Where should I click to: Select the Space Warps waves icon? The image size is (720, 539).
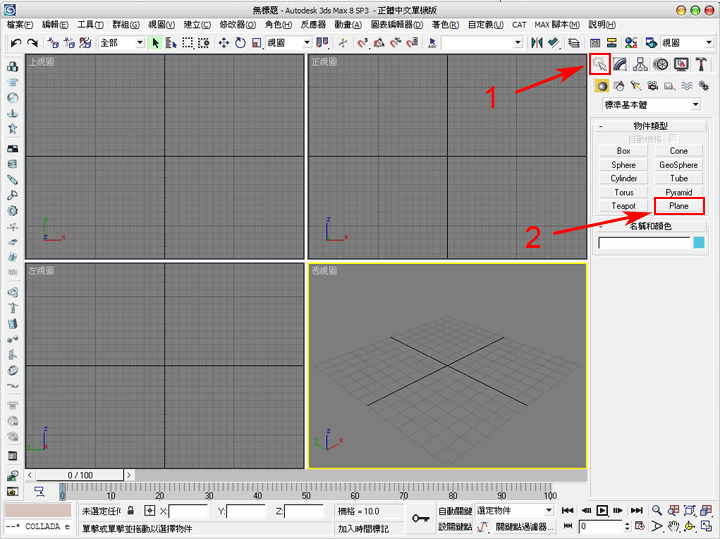coord(686,86)
